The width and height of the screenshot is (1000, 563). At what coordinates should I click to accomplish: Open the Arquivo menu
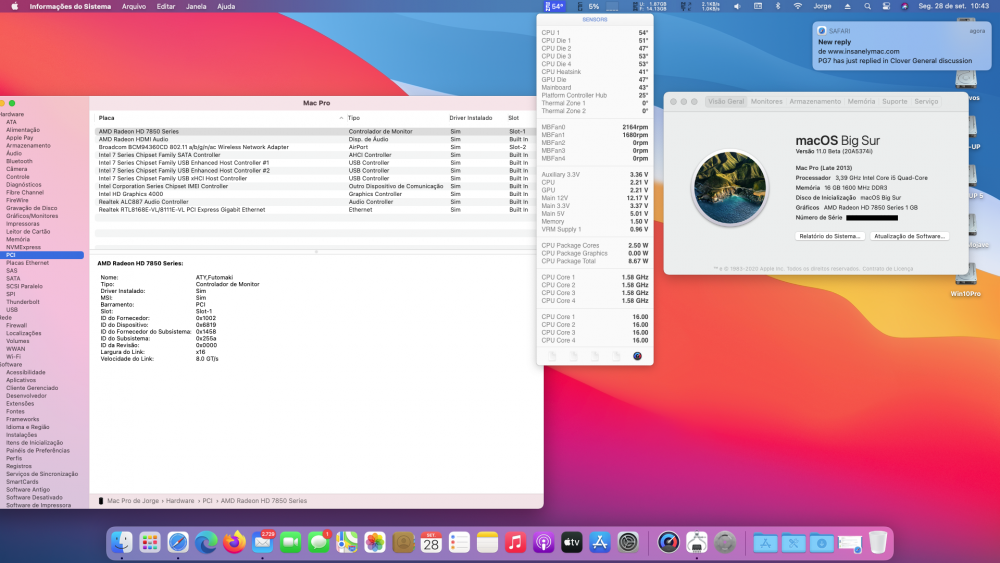pos(134,6)
